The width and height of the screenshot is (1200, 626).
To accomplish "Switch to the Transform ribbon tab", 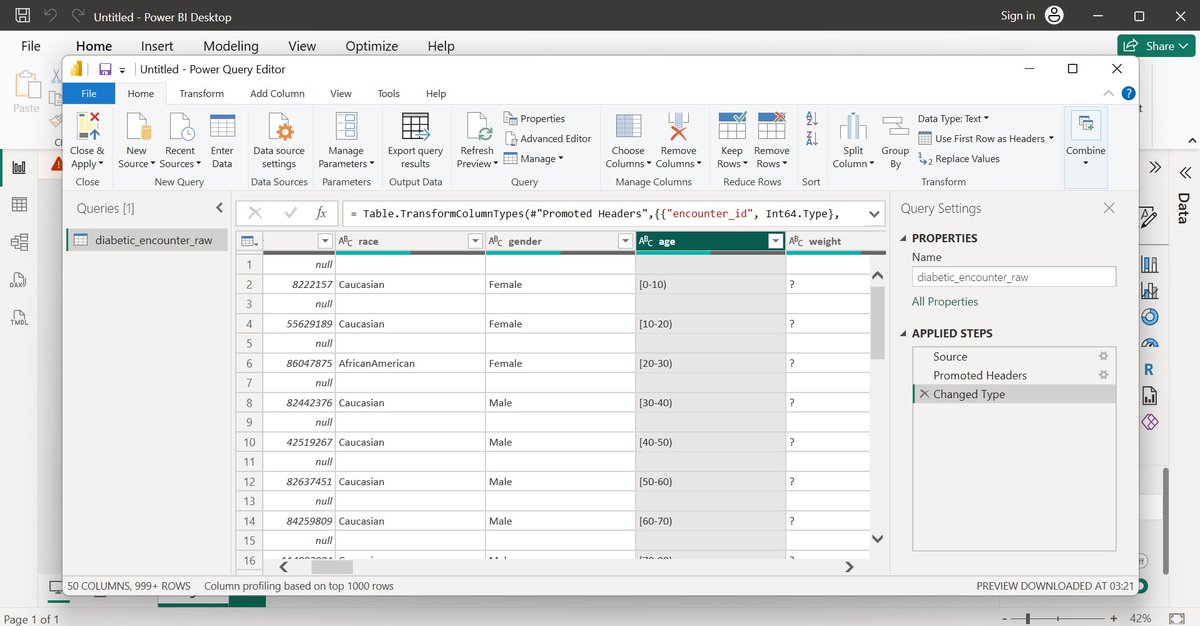I will coord(201,93).
